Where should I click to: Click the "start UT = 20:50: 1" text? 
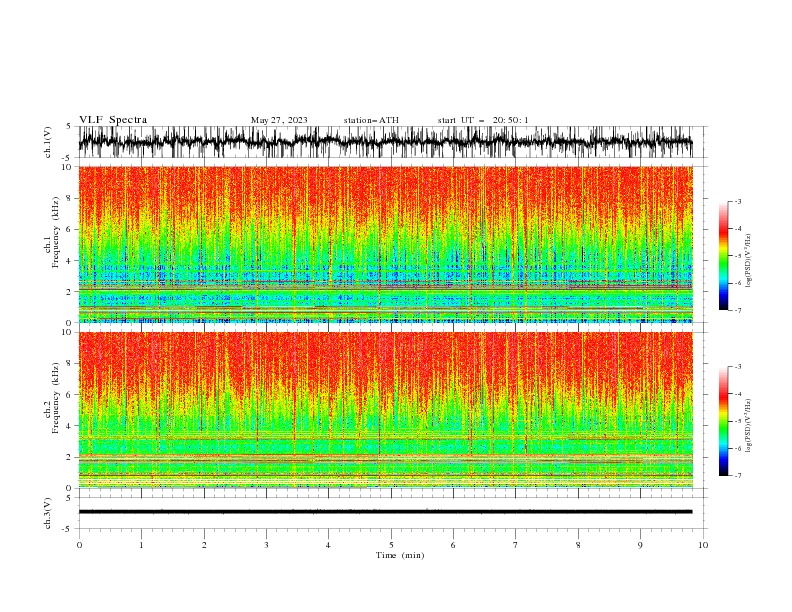point(483,120)
